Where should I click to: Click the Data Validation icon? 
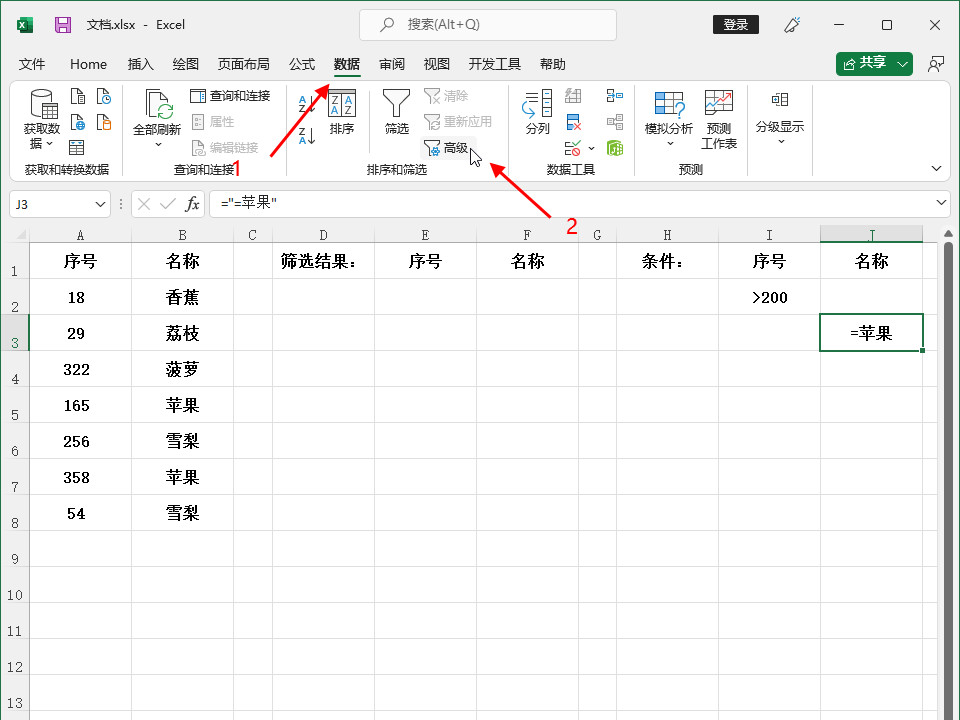coord(573,148)
